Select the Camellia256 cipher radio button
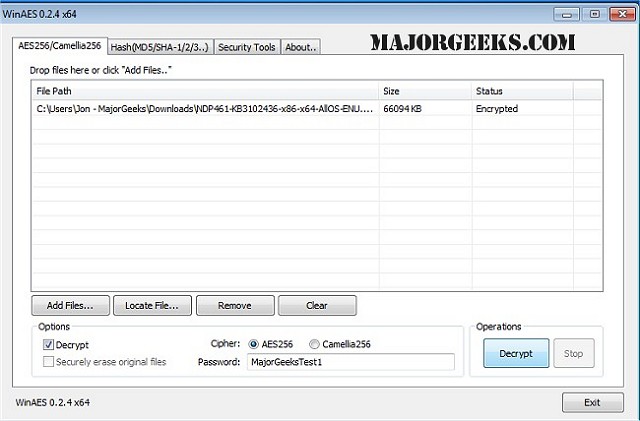This screenshot has height=421, width=640. (314, 344)
